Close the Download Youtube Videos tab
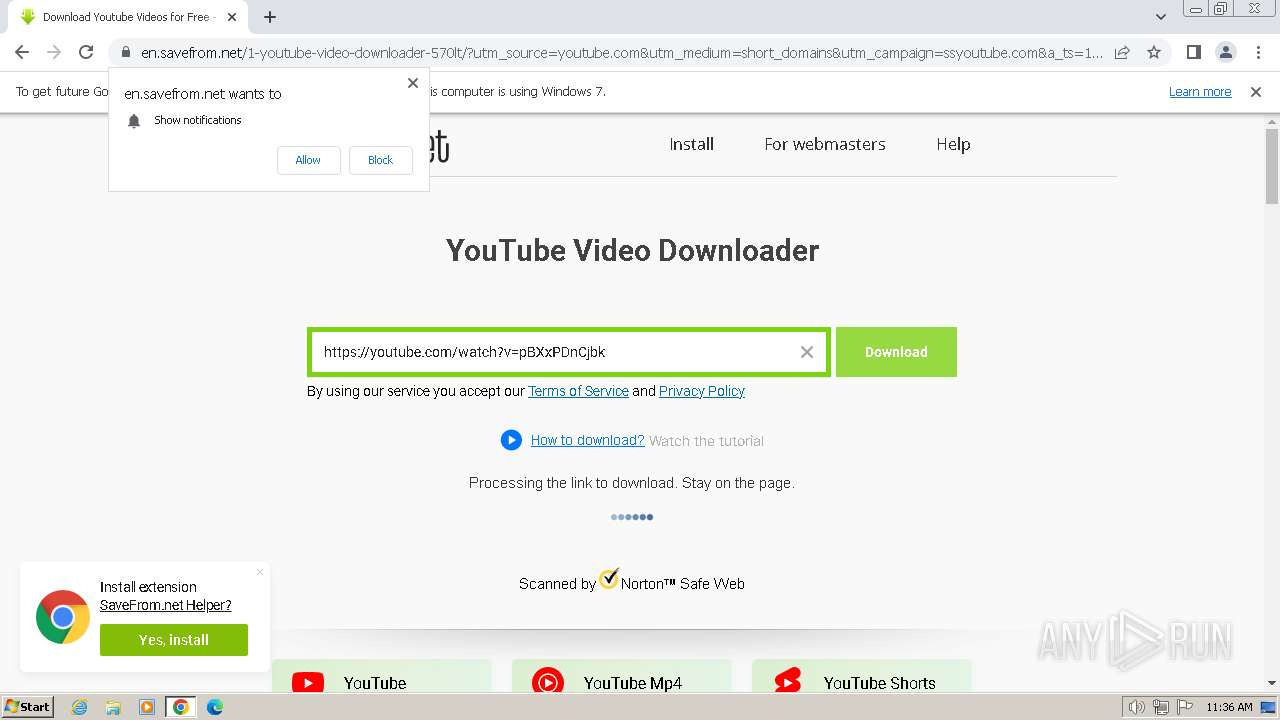The width and height of the screenshot is (1280, 720). tap(232, 17)
